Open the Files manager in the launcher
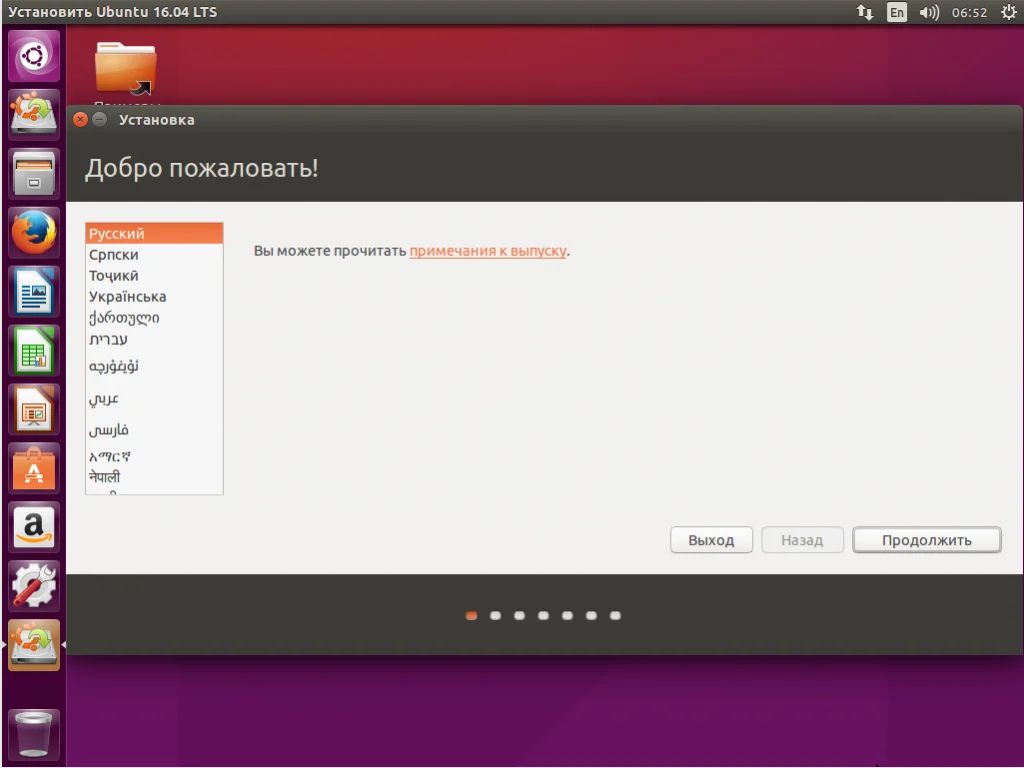Screen dimensions: 1024x768 [x=34, y=174]
